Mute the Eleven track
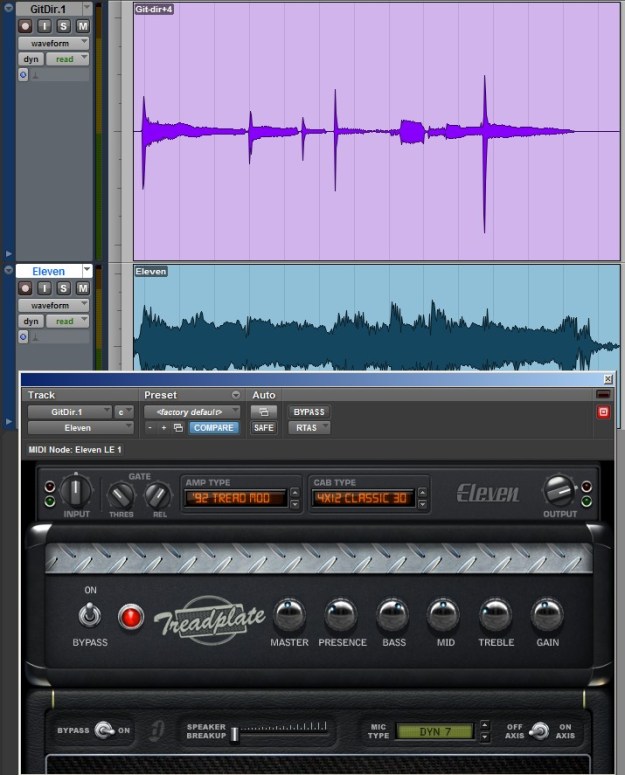The height and width of the screenshot is (775, 625). tap(82, 288)
